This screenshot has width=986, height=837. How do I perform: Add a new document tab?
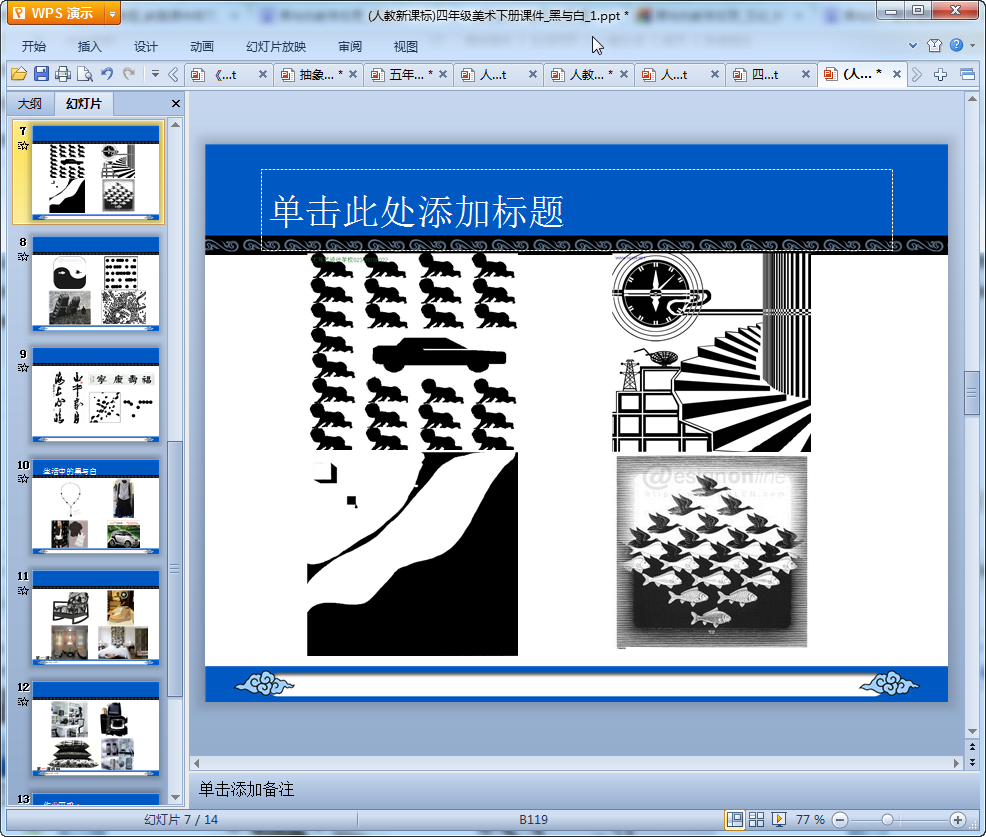940,75
